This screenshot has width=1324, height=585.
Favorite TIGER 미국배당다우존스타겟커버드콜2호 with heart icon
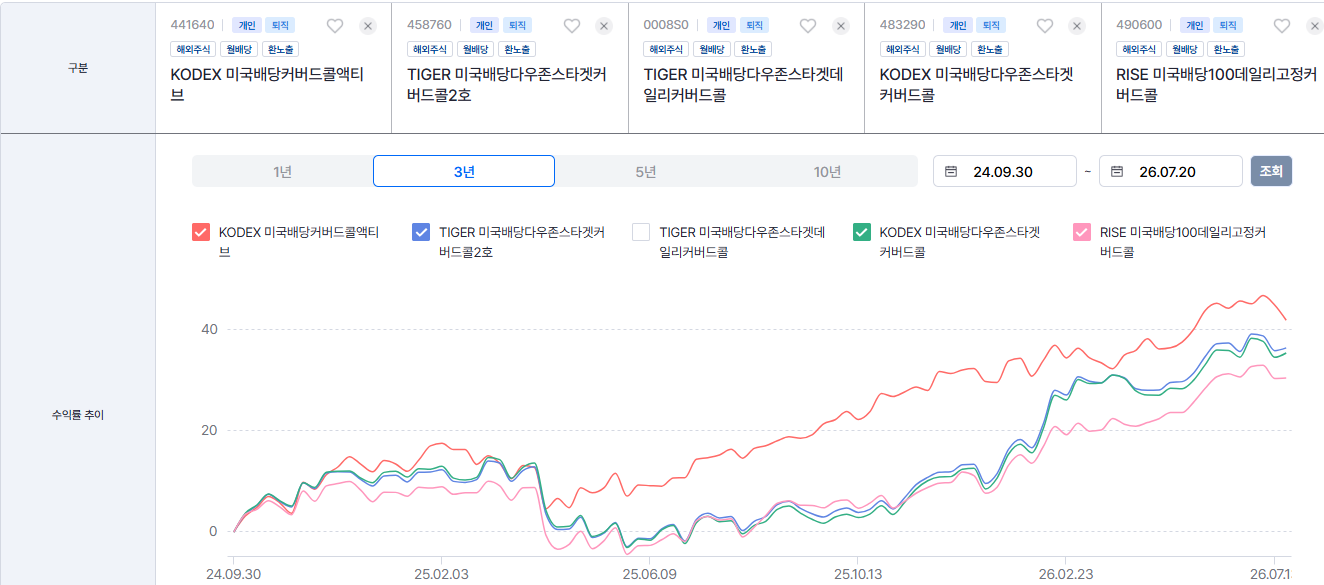[x=572, y=26]
